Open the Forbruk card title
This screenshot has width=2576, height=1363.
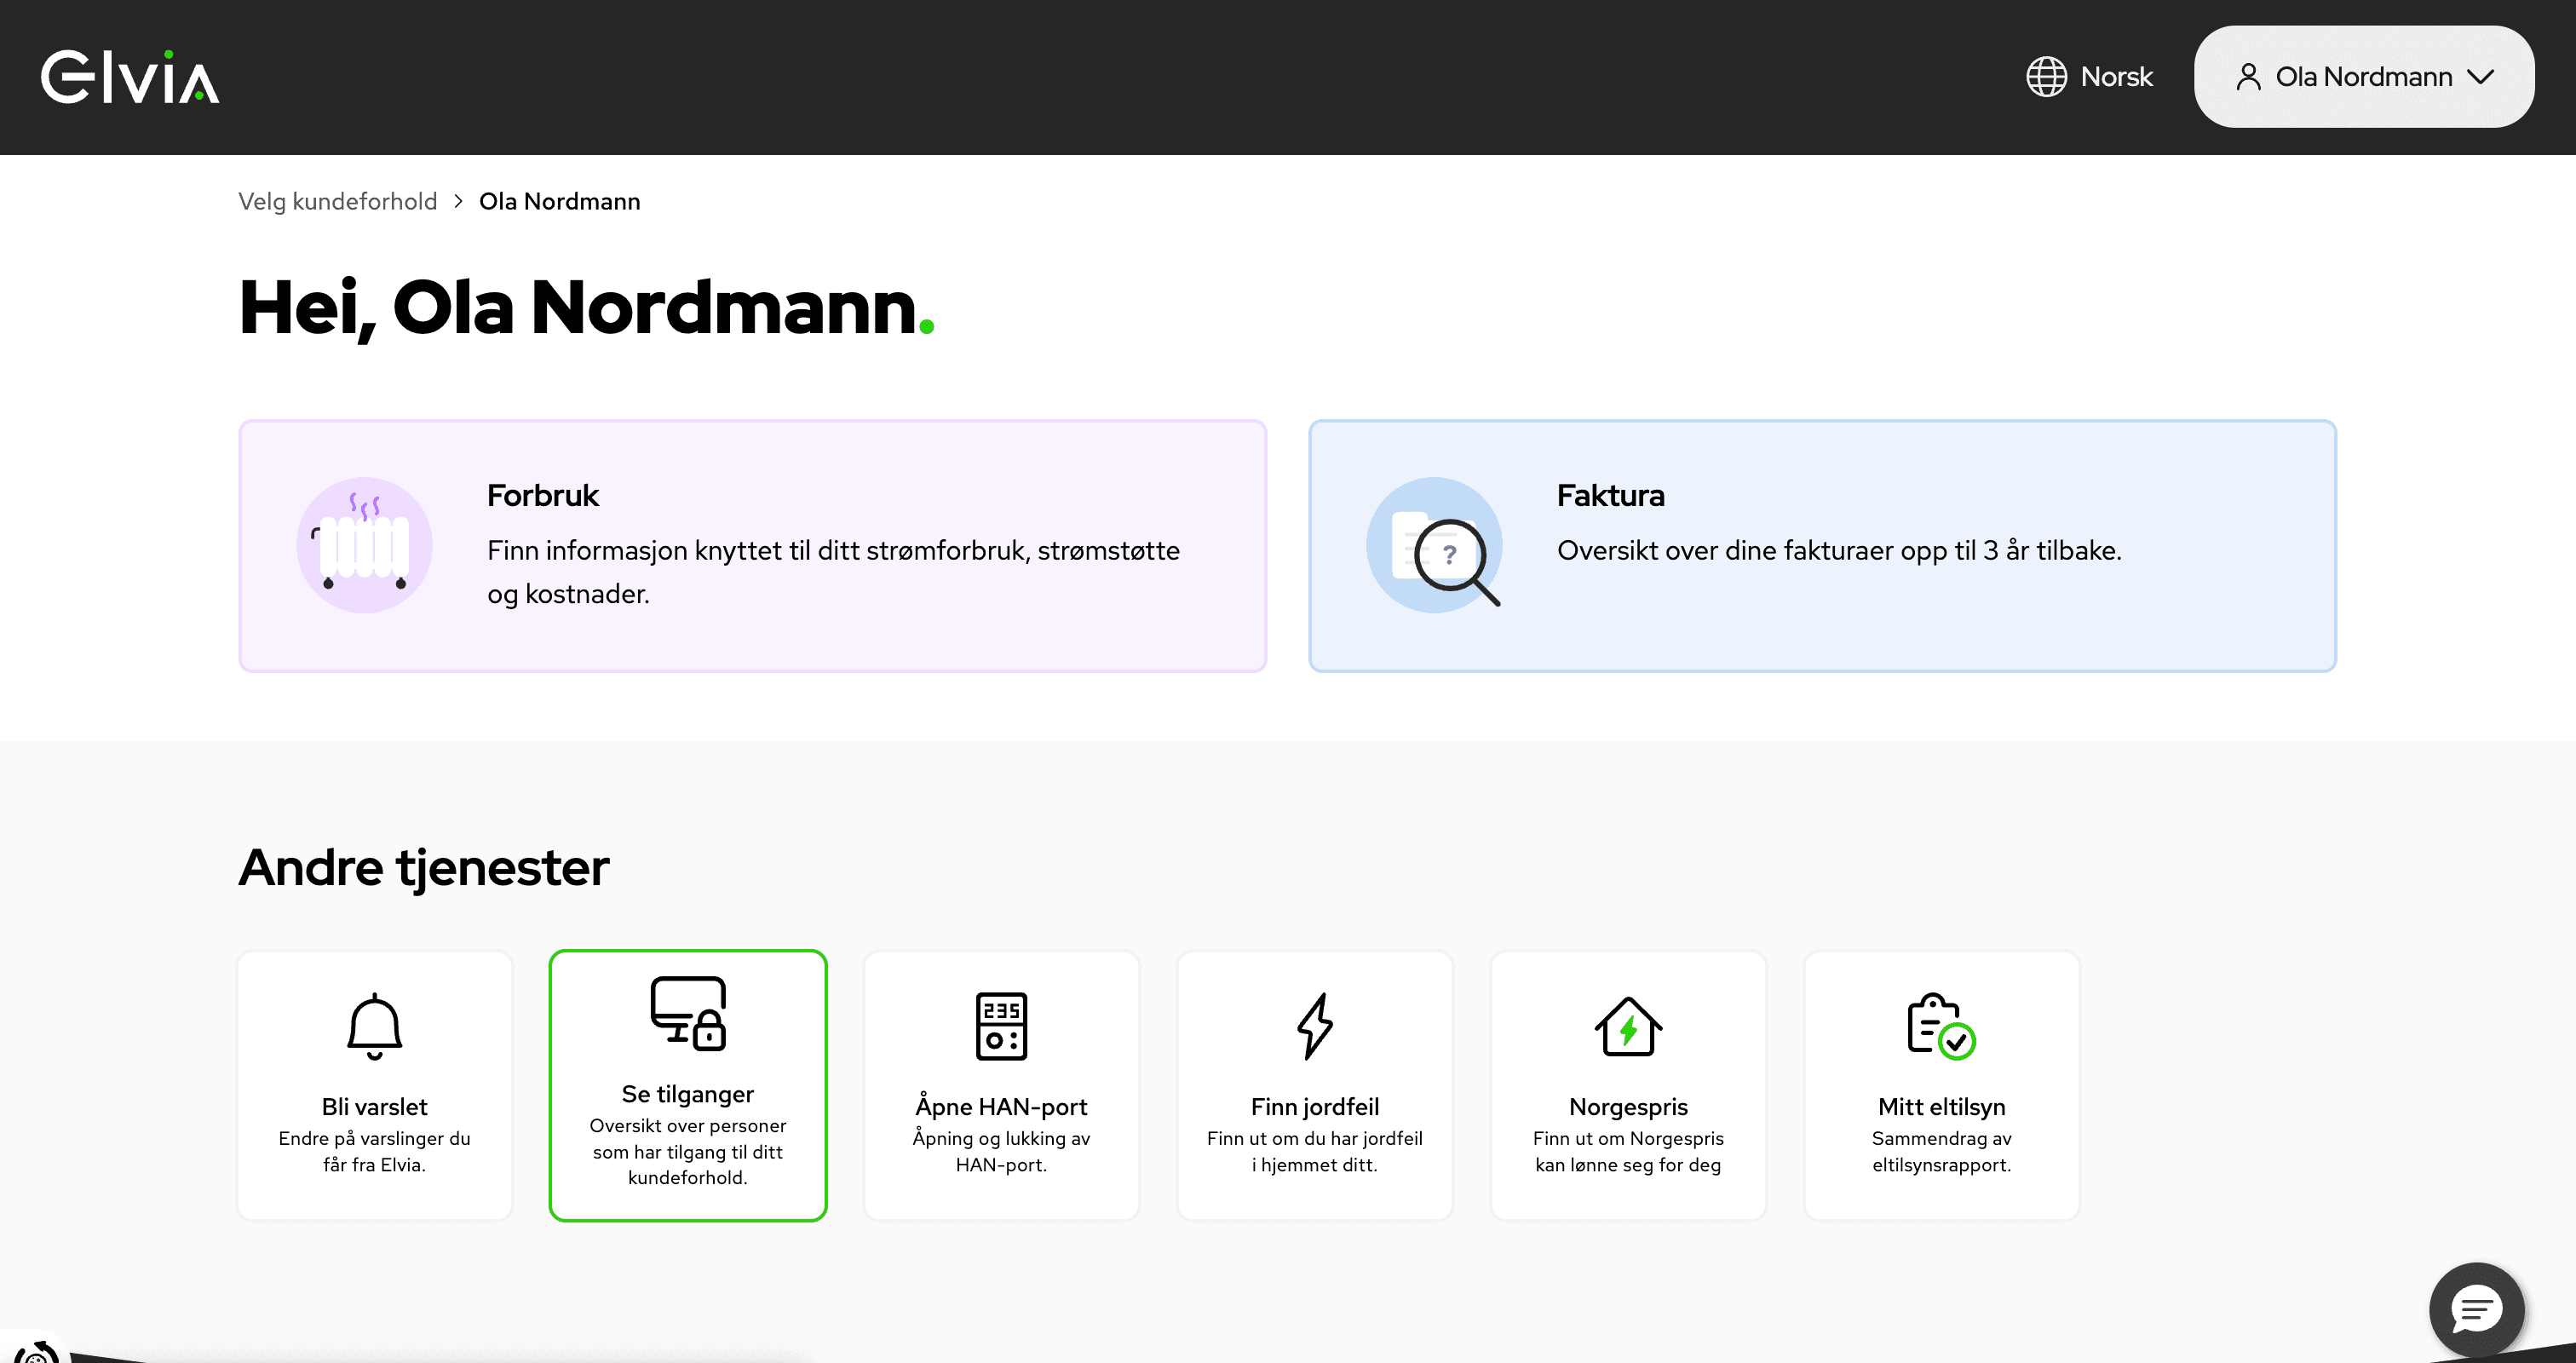pyautogui.click(x=542, y=495)
